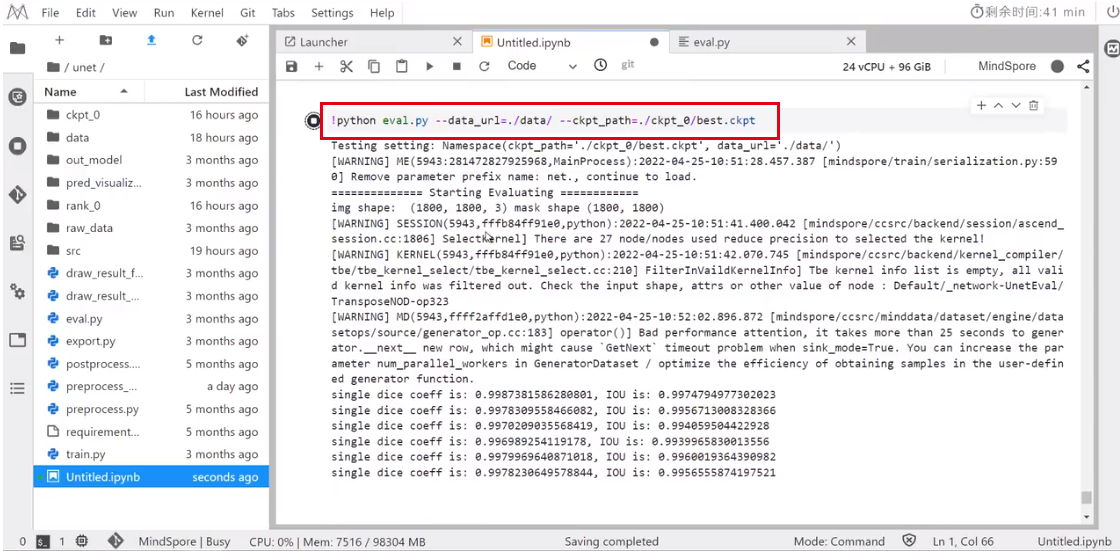Open the right sidebar panel icon

point(1111,49)
